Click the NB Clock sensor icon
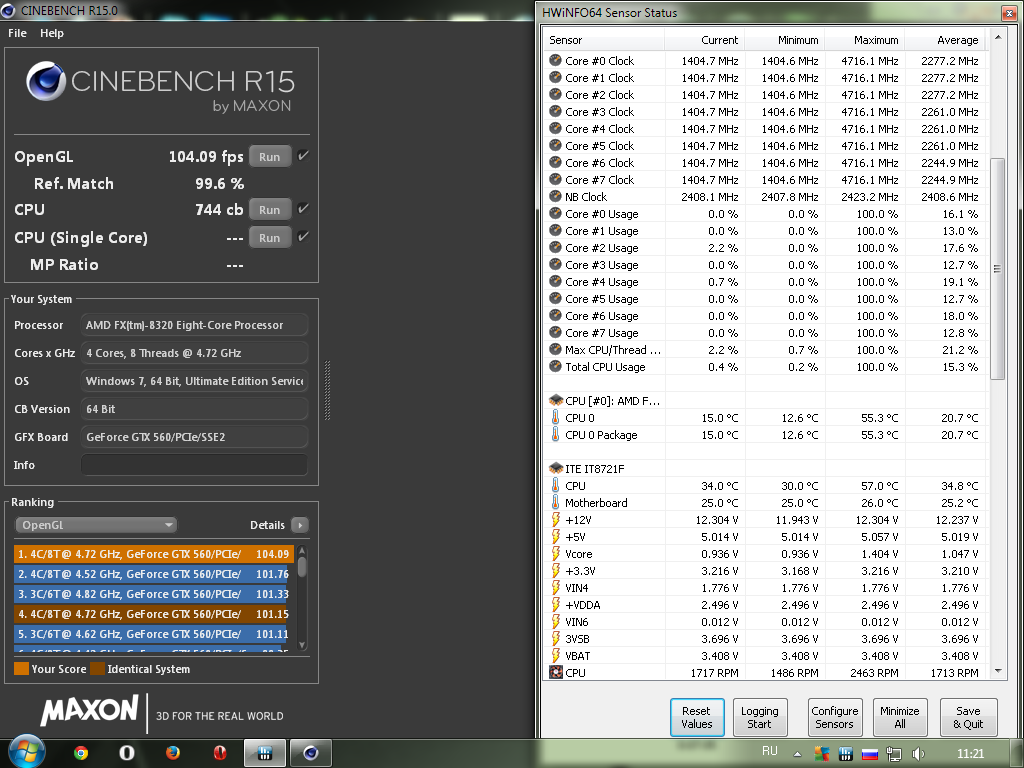Screen dimensions: 1024x768 coord(555,196)
